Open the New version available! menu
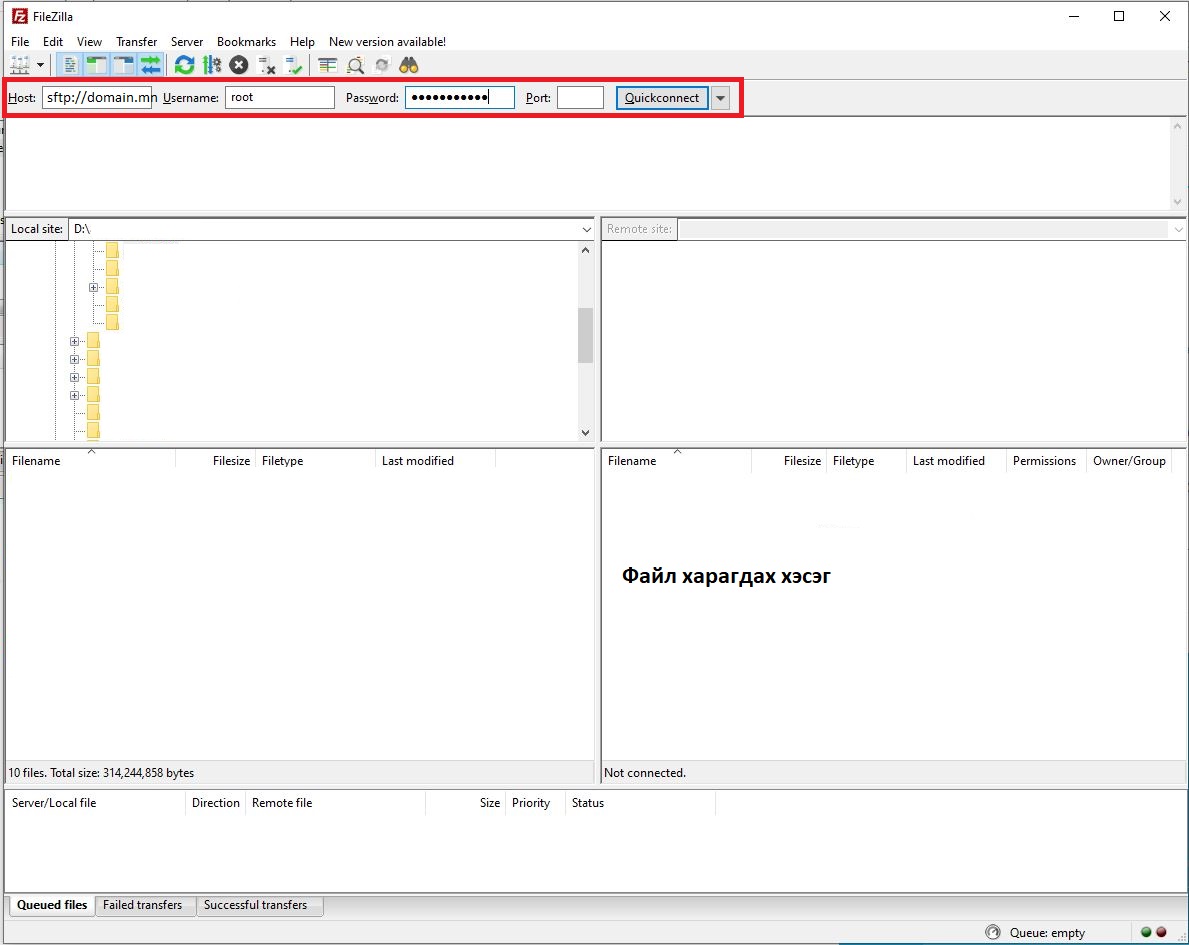 click(x=387, y=42)
